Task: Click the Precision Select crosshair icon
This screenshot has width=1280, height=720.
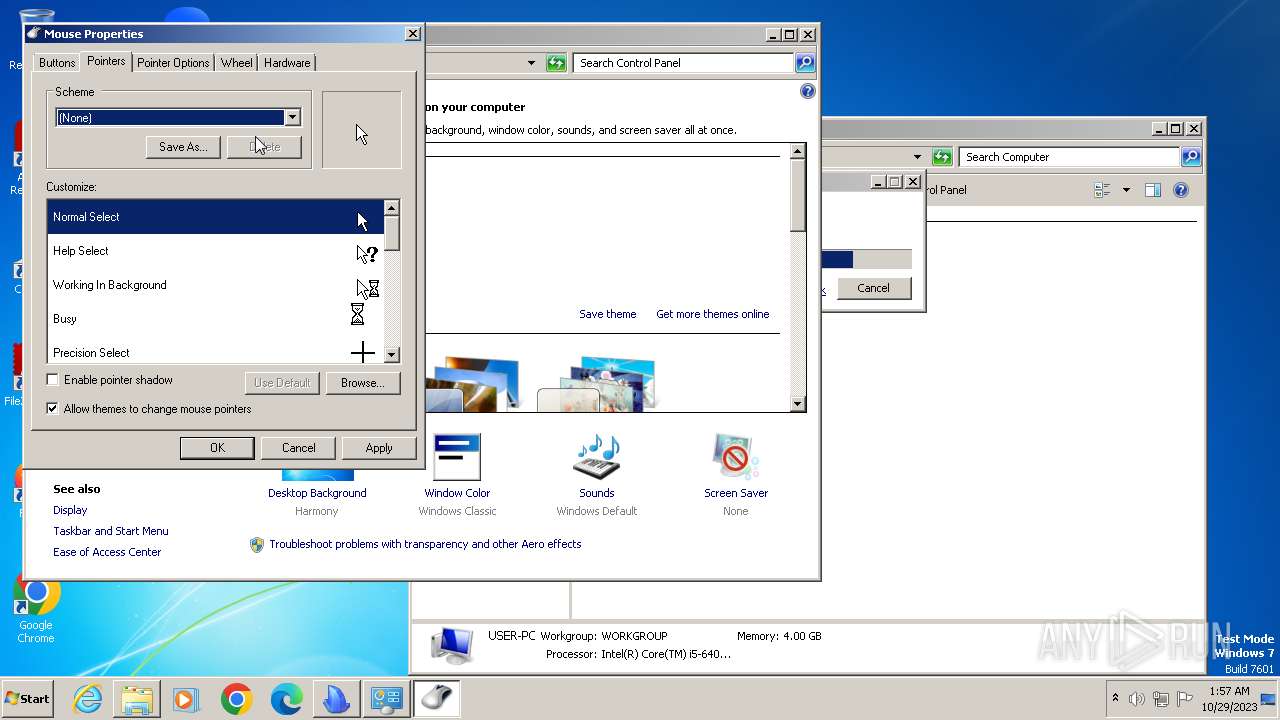Action: coord(363,352)
